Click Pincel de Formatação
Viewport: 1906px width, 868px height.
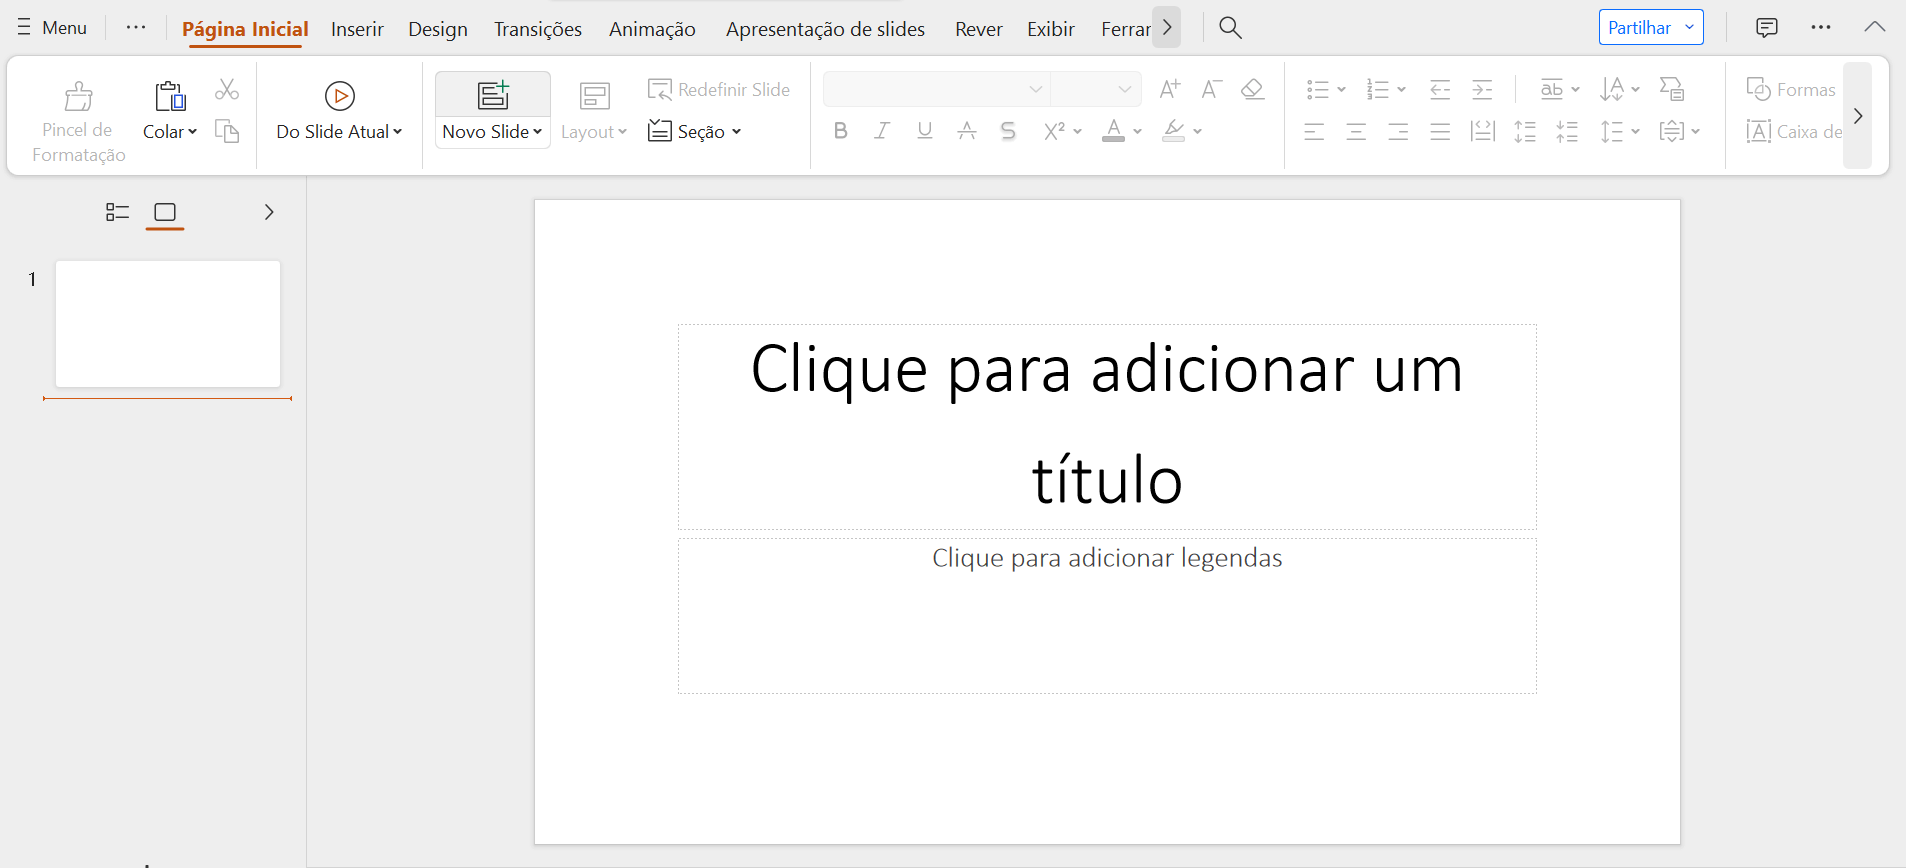(x=78, y=122)
